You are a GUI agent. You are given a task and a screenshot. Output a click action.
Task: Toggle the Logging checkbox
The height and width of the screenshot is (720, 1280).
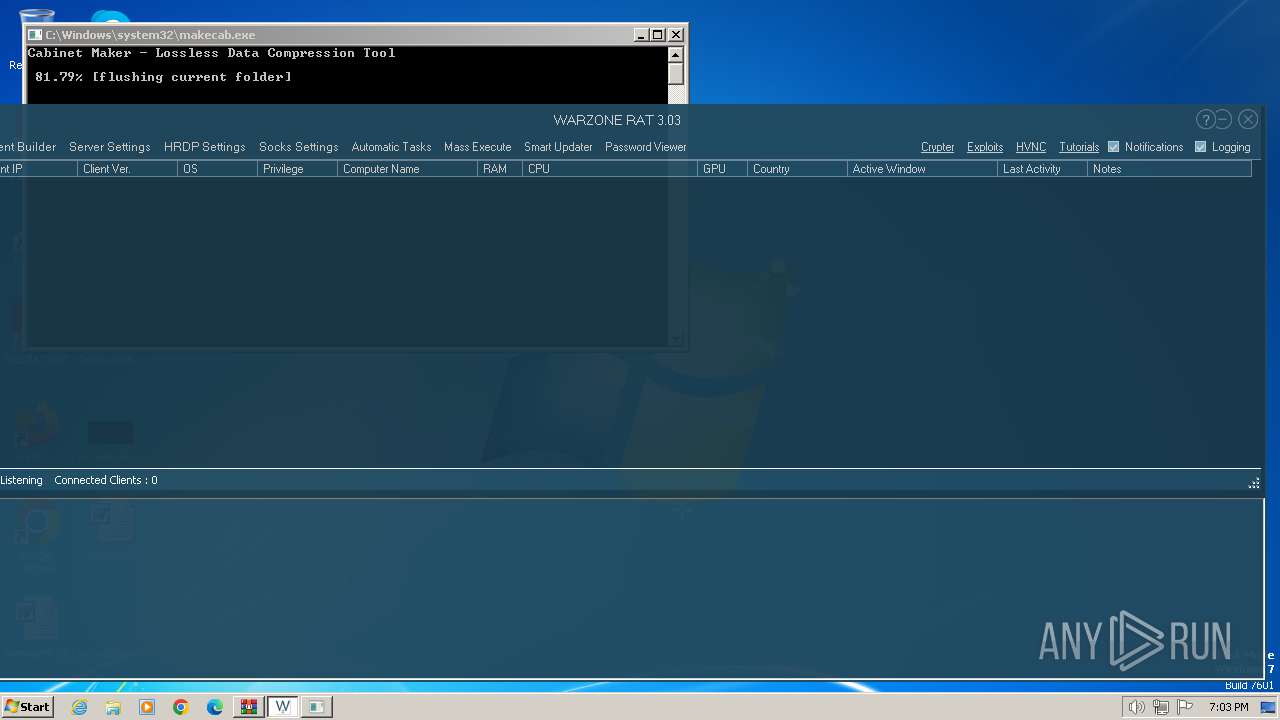coord(1201,147)
